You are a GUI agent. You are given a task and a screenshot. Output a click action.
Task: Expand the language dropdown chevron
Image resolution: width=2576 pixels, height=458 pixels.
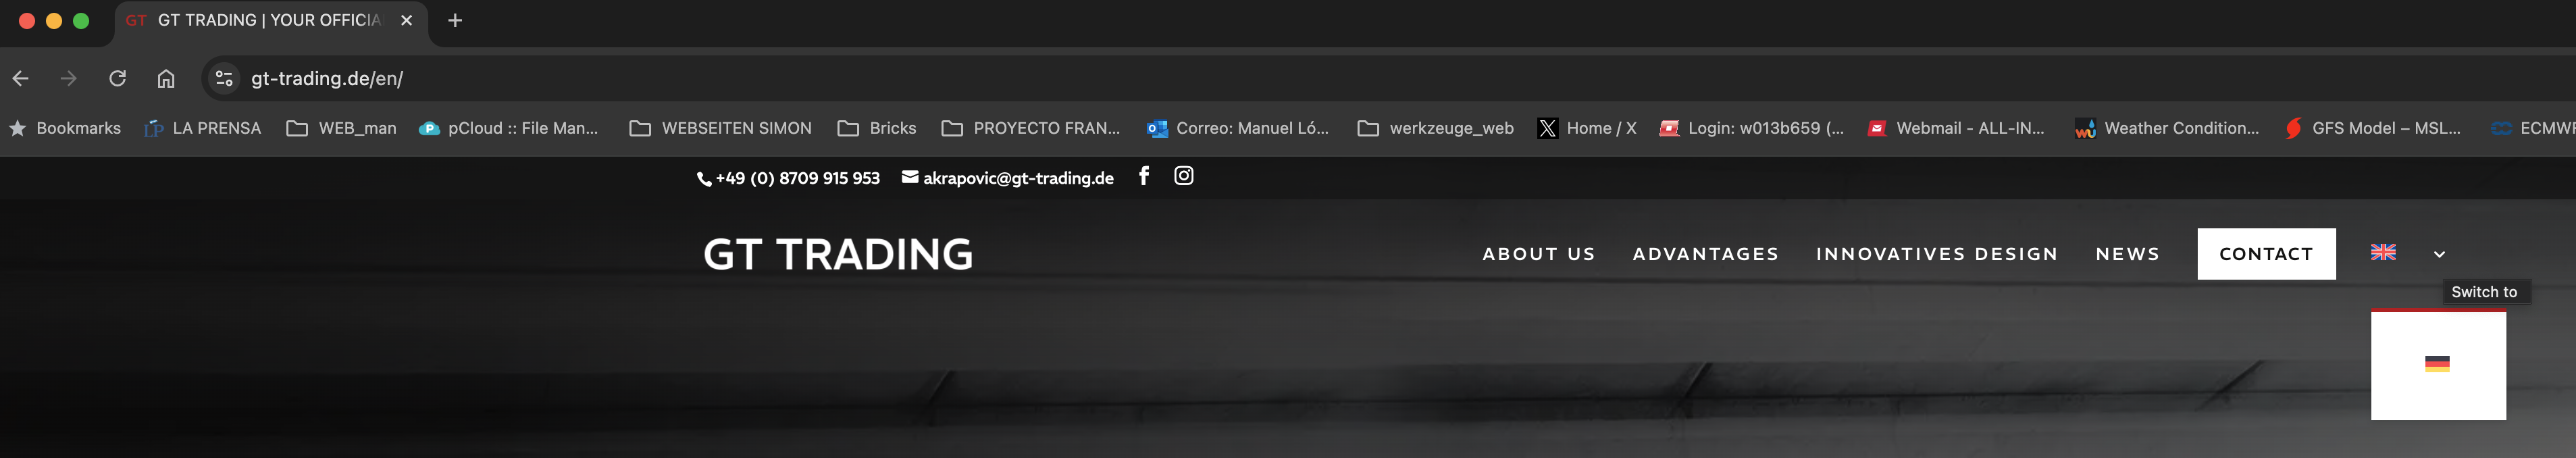2439,254
